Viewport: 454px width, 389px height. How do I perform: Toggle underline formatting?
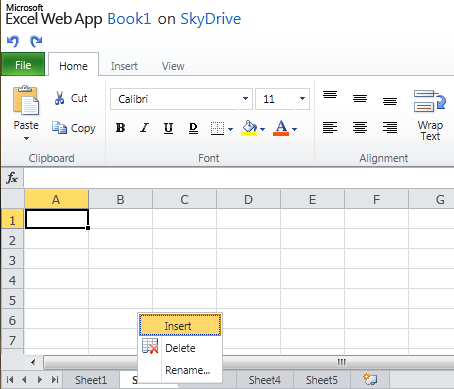(168, 128)
